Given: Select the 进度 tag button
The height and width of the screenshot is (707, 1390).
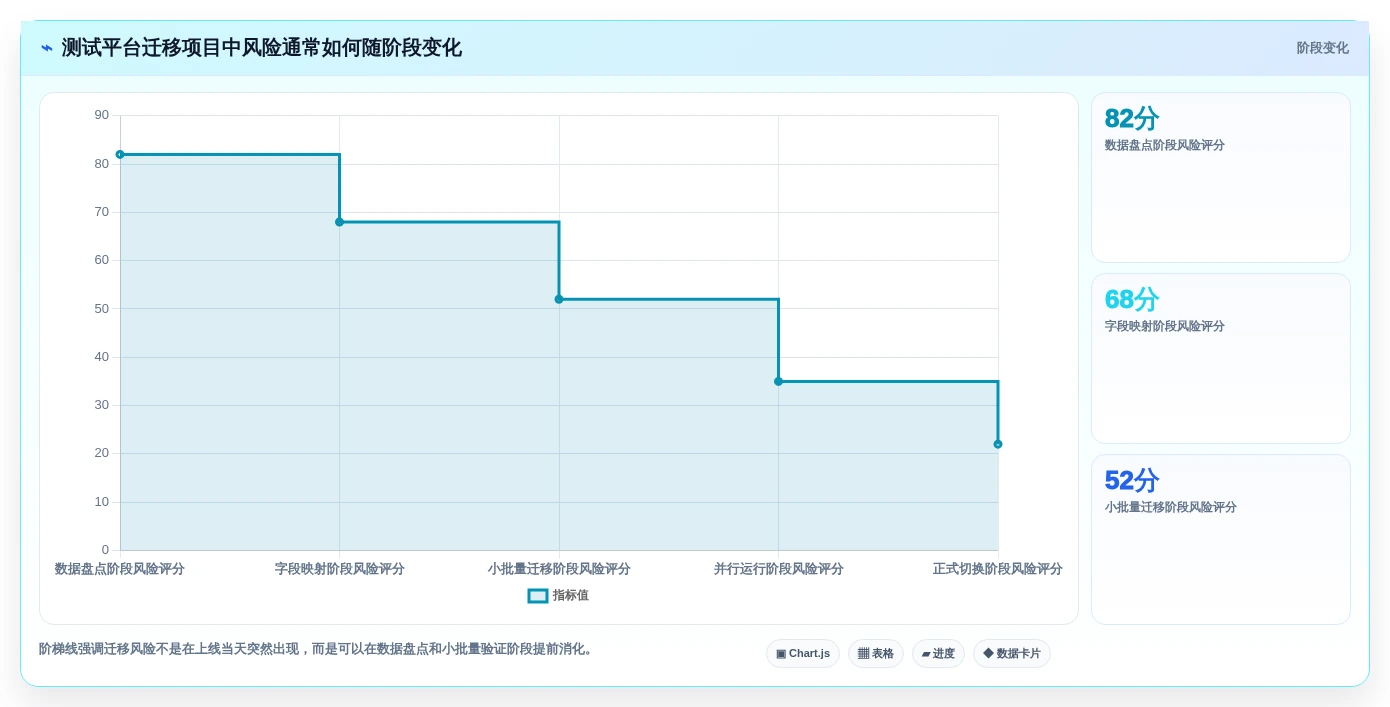Looking at the screenshot, I should click(x=938, y=654).
